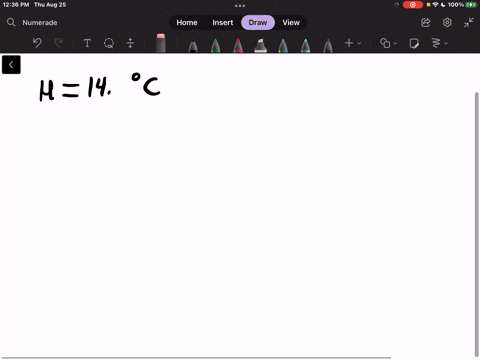Open settings gear icon
Screen dimensions: 480x360
[447, 23]
